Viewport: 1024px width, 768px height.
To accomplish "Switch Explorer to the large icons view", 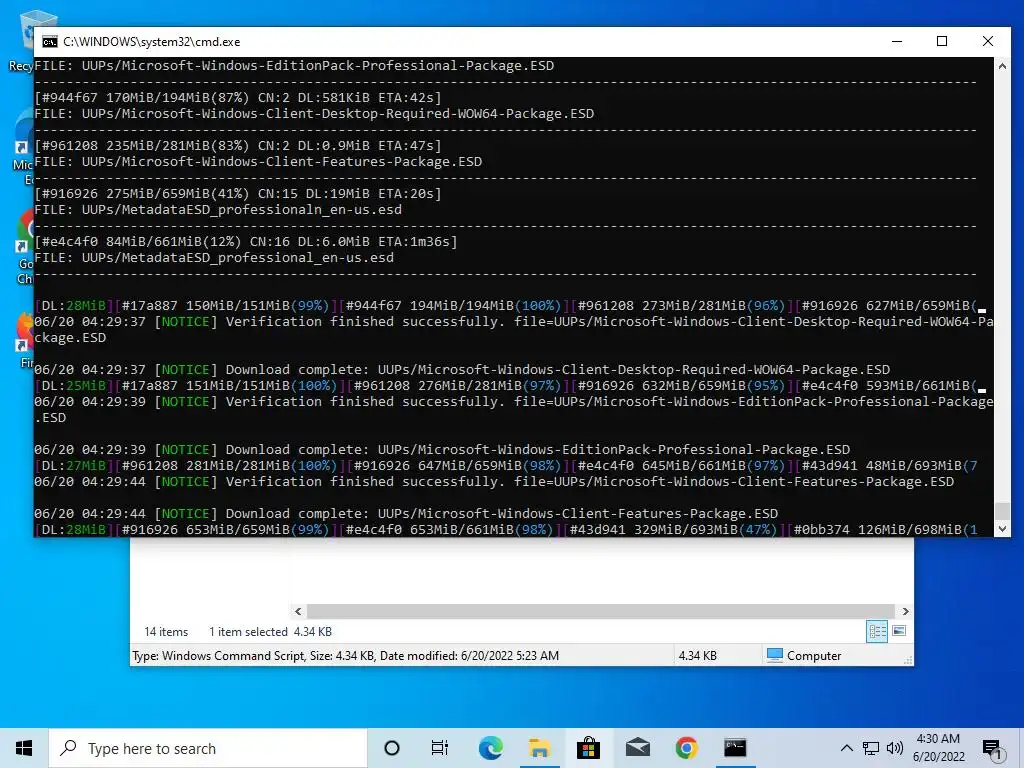I will pyautogui.click(x=899, y=631).
